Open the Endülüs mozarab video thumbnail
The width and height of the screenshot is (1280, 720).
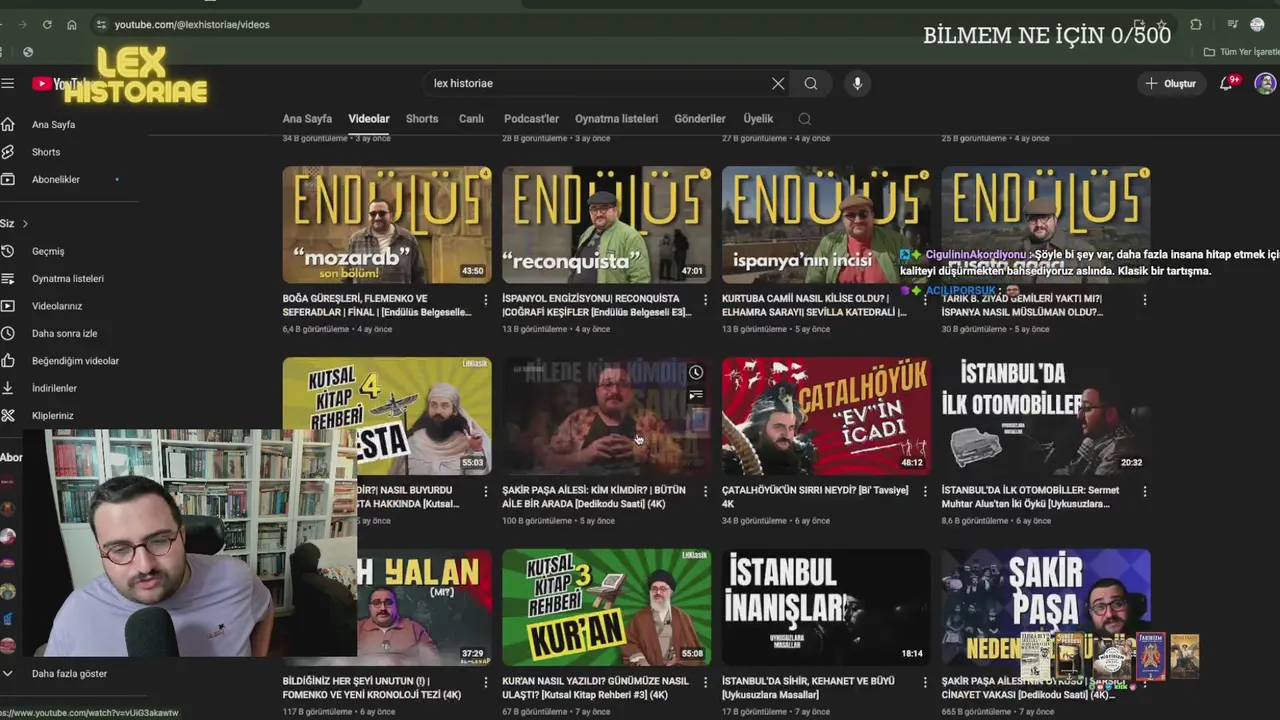[x=387, y=225]
